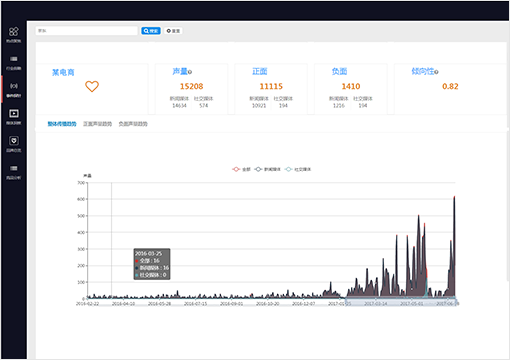Open the bottom list icon in sidebar
The width and height of the screenshot is (510, 360).
[x=14, y=168]
